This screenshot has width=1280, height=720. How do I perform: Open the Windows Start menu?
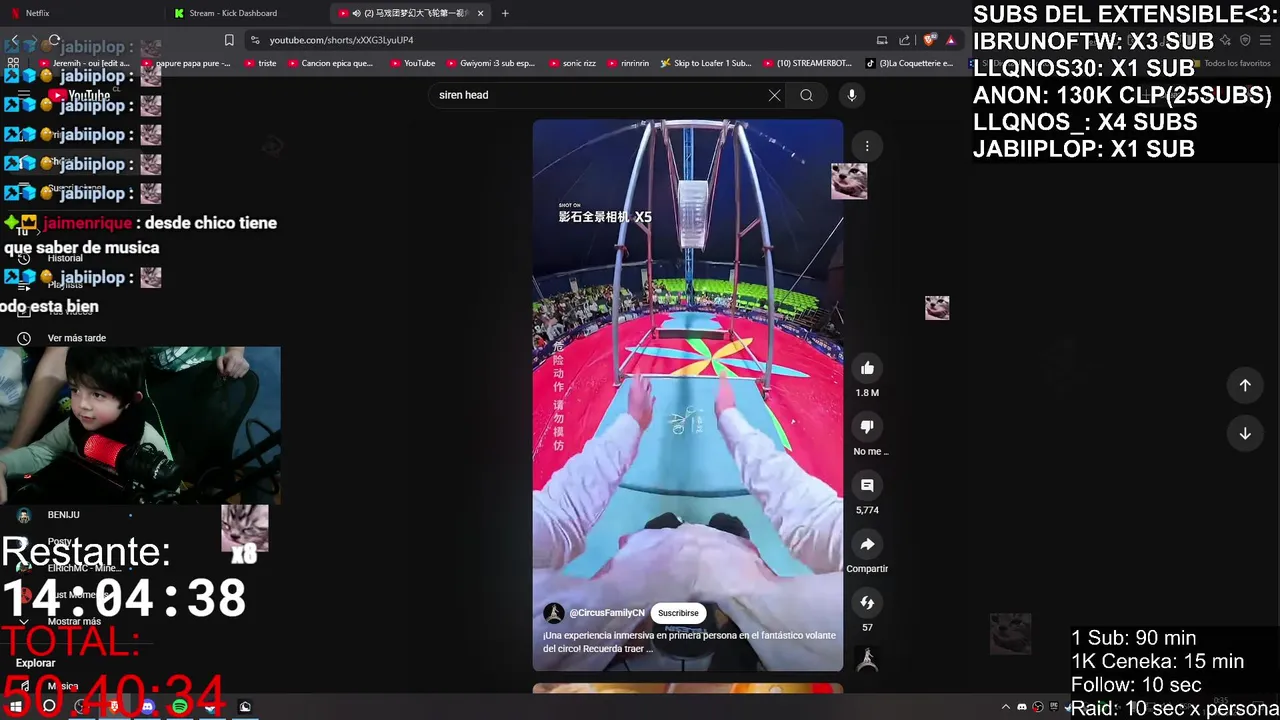pos(16,707)
